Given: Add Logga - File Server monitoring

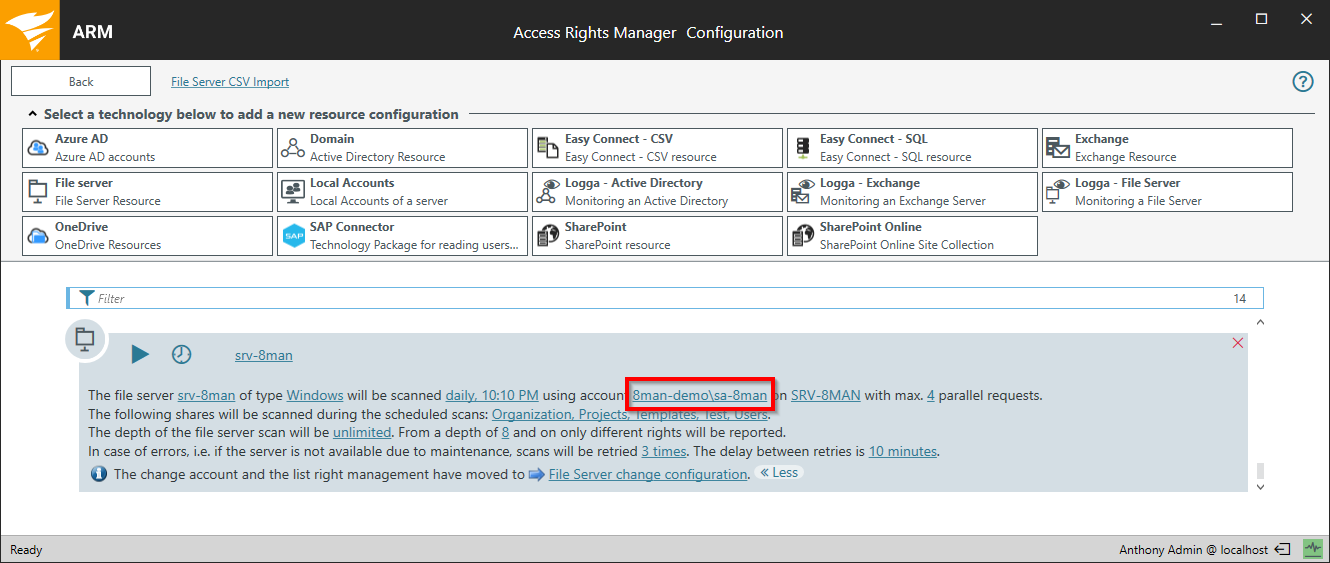Looking at the screenshot, I should [x=1167, y=192].
